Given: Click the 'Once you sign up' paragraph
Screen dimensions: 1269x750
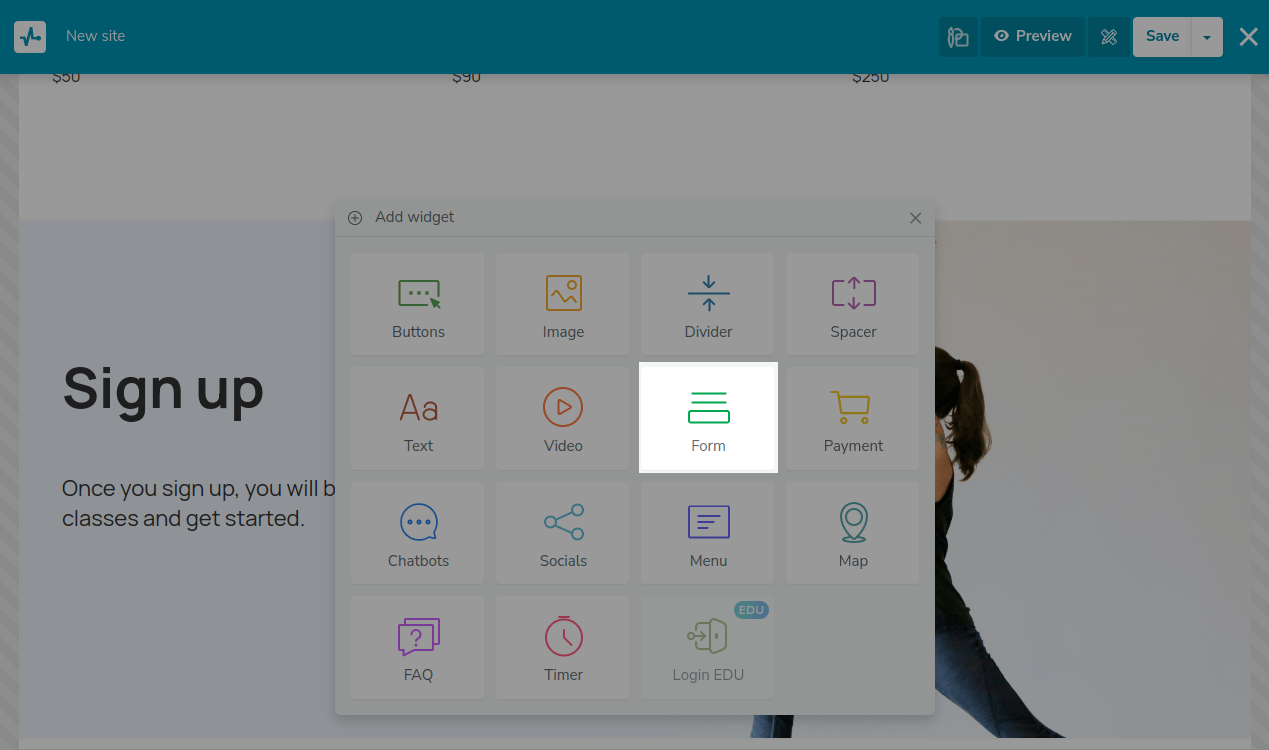Looking at the screenshot, I should coord(198,503).
